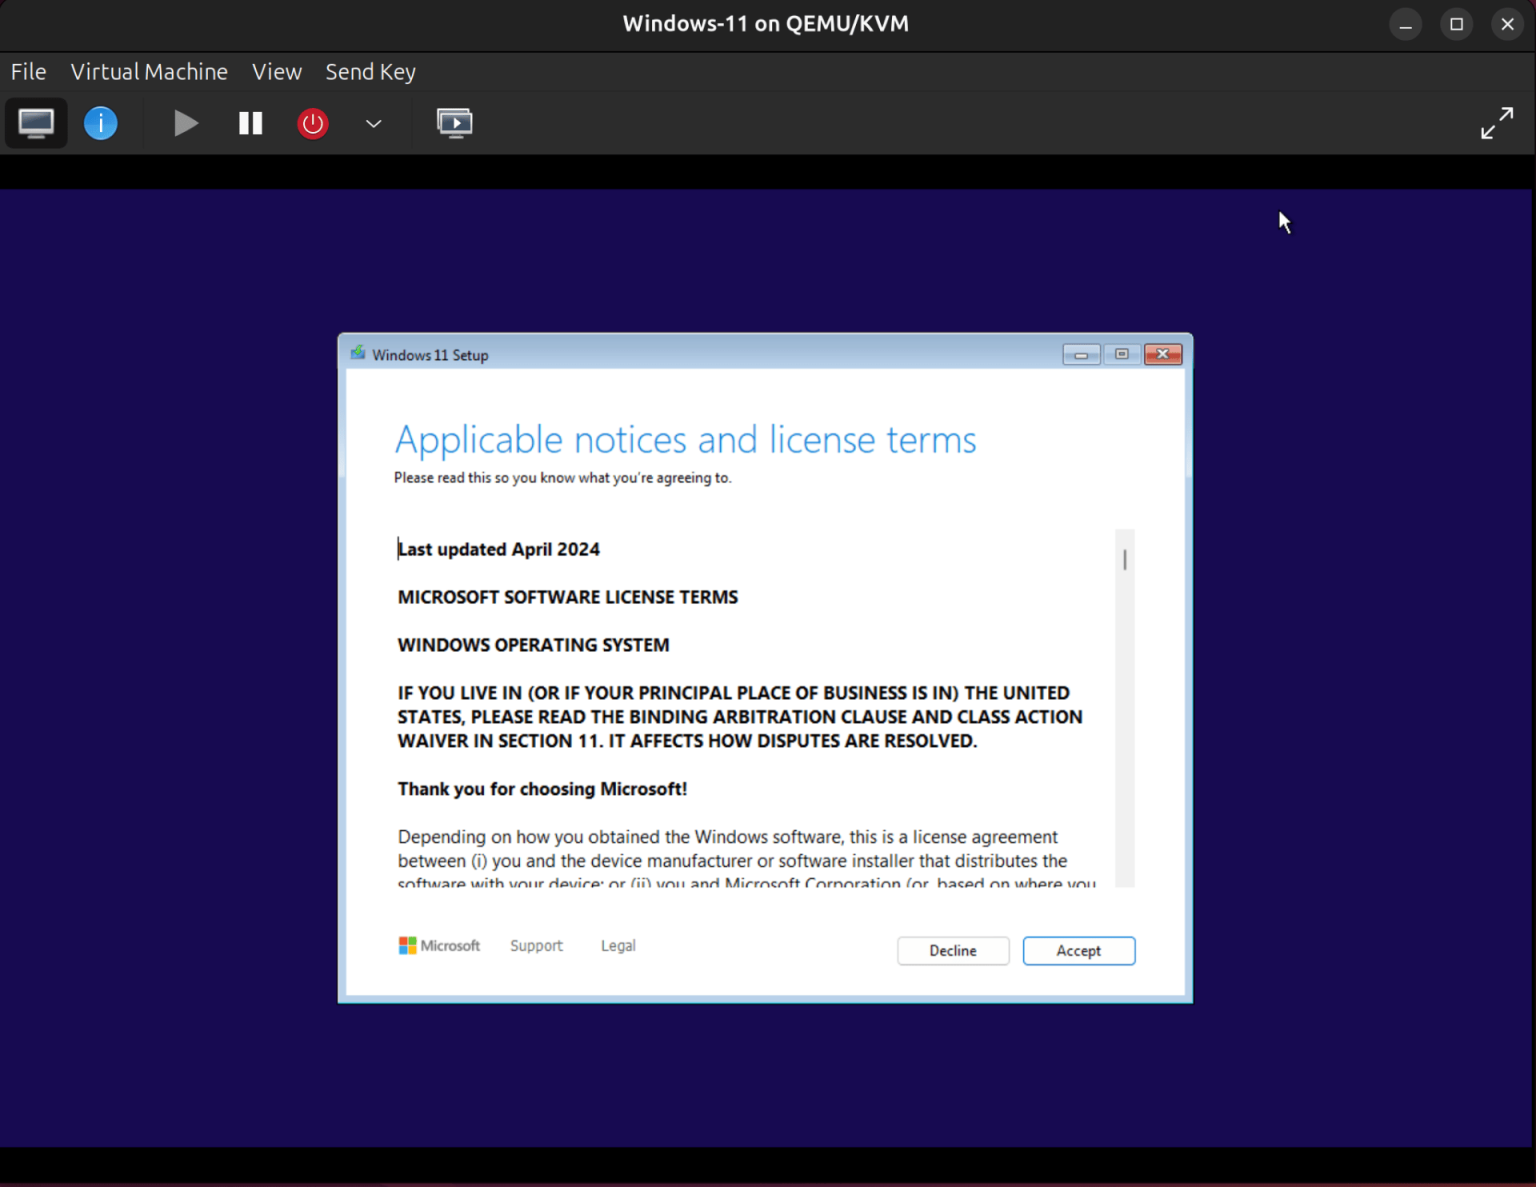Open the Virtual Machine menu
1536x1187 pixels.
[148, 71]
